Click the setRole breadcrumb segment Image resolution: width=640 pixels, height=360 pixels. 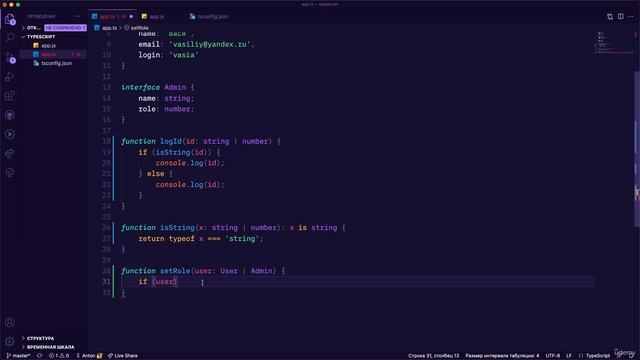tap(140, 28)
